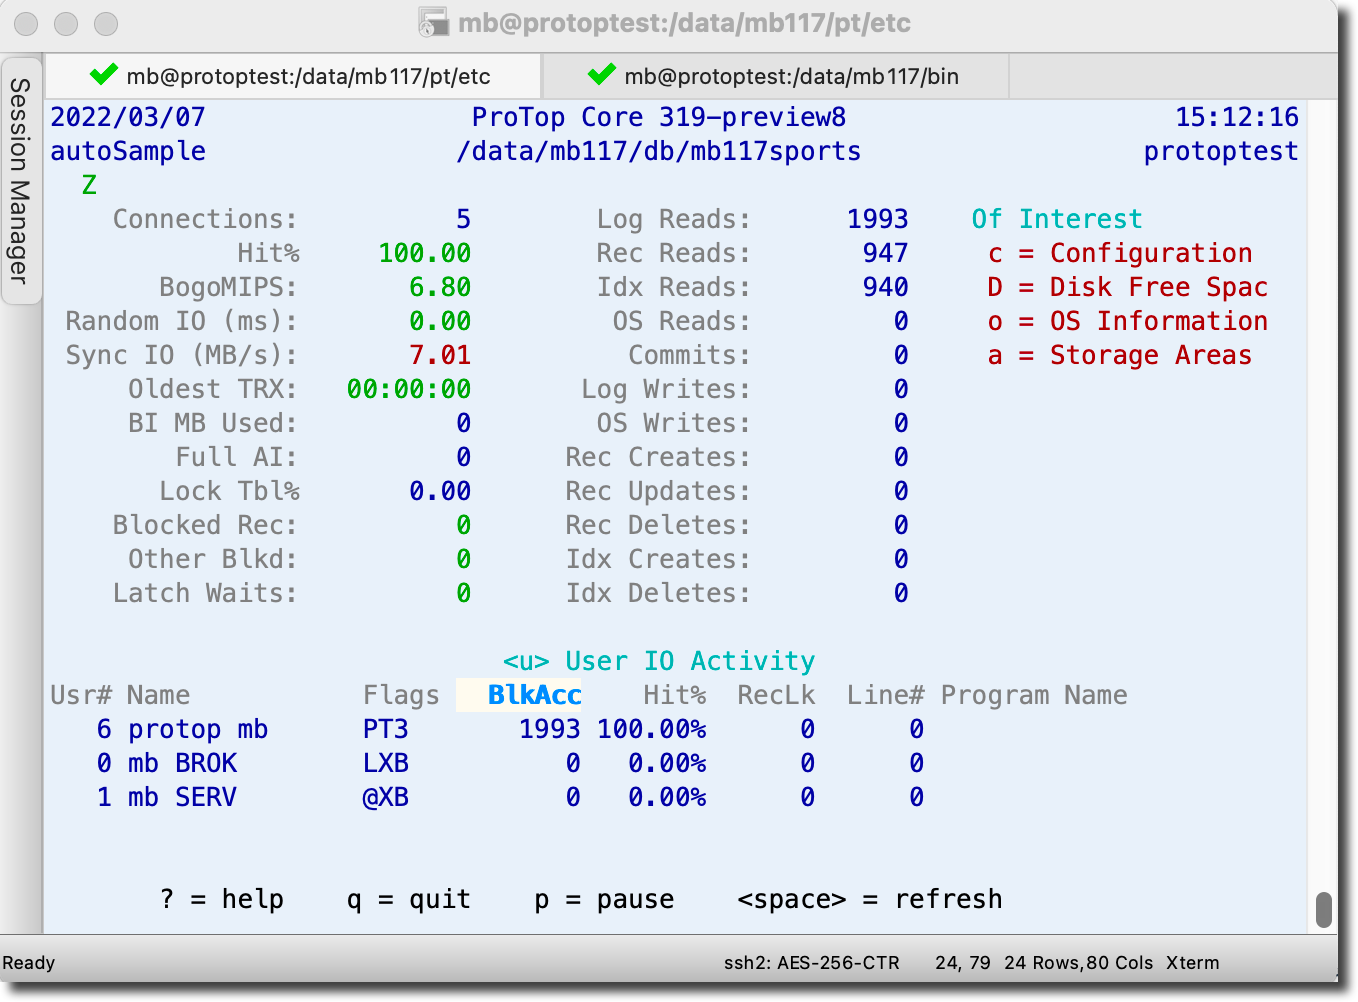Click the Hit% value 100.00

[x=424, y=254]
